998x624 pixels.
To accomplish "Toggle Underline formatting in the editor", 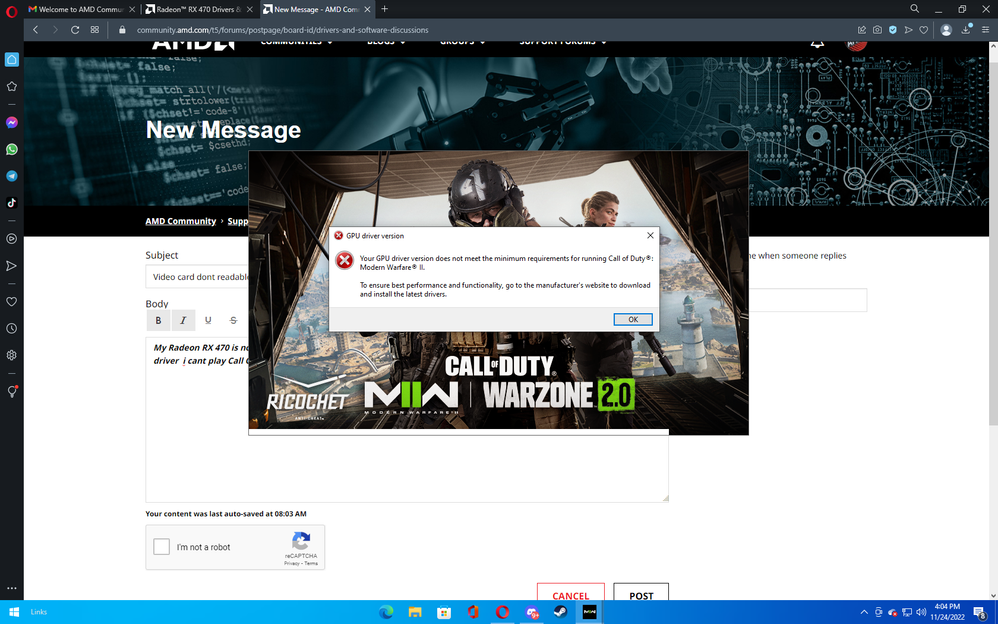I will [x=208, y=320].
